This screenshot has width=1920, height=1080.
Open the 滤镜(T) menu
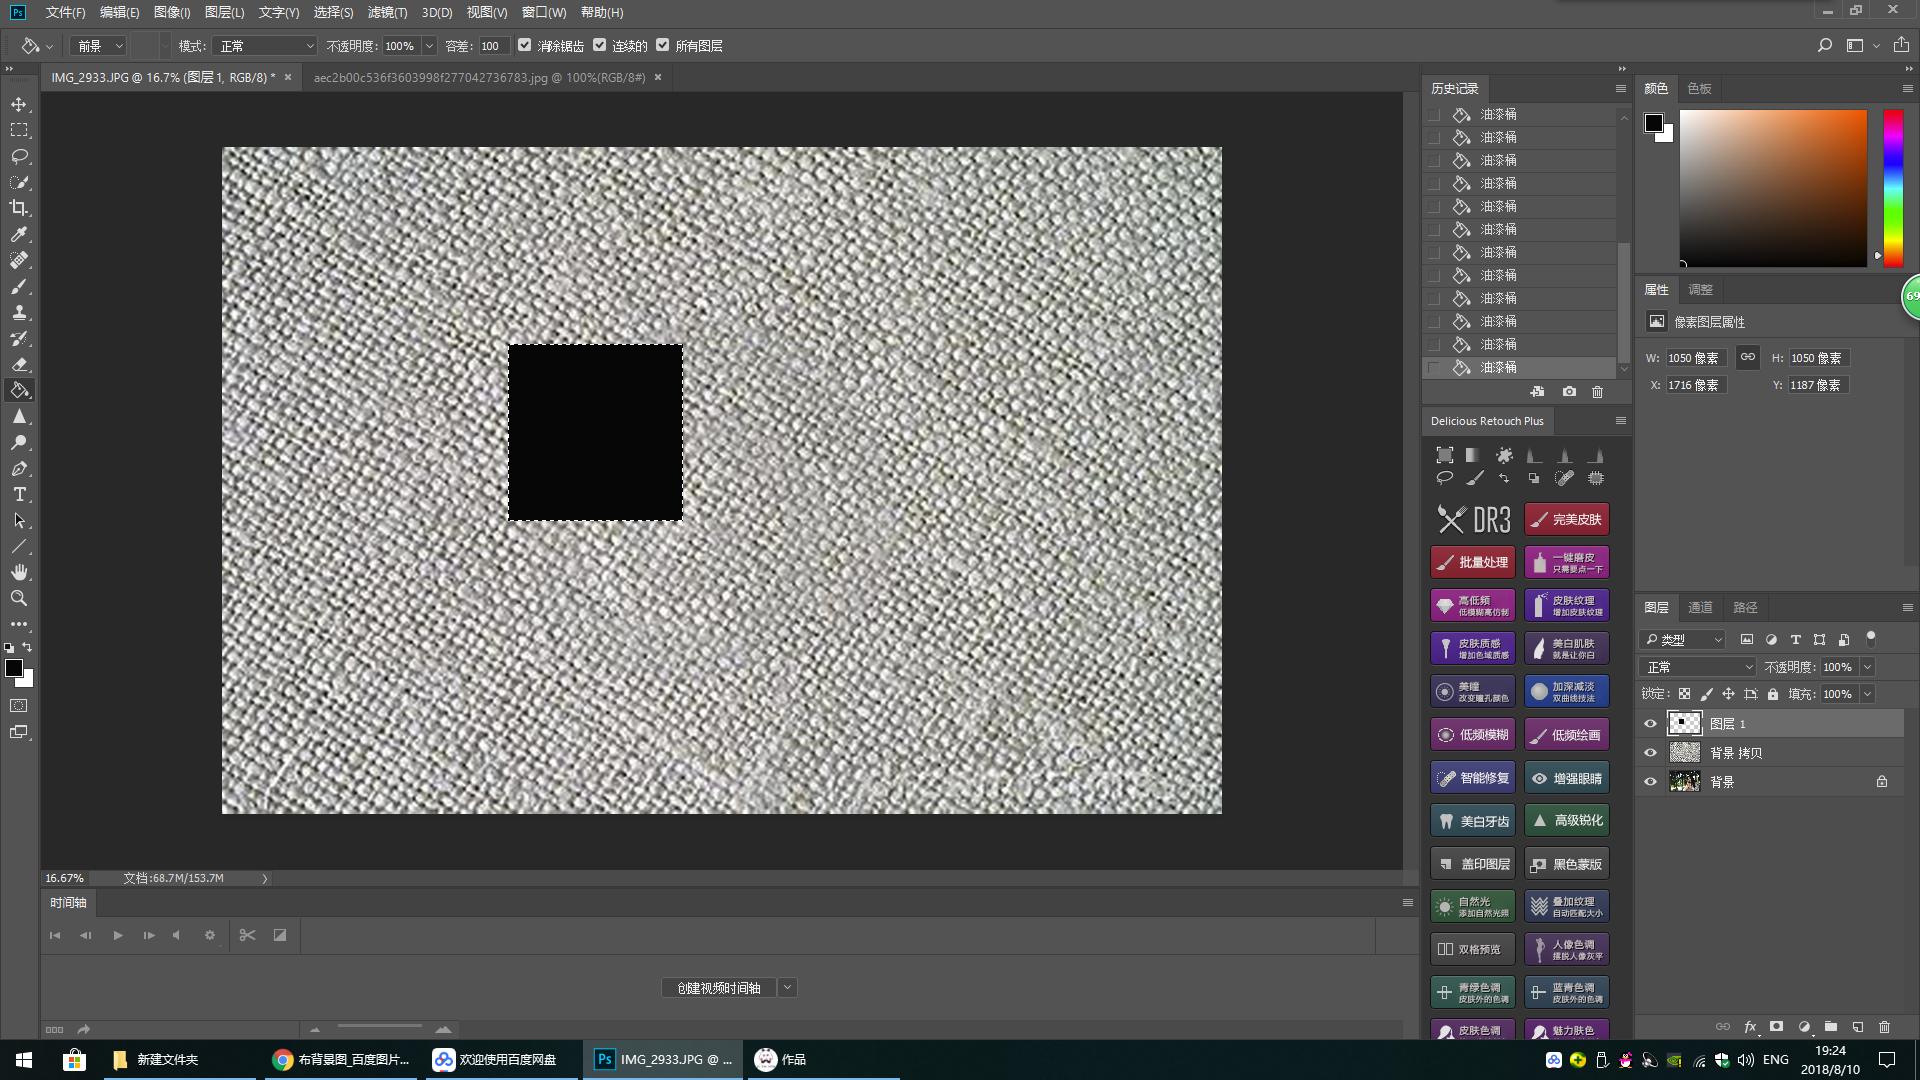click(x=387, y=12)
